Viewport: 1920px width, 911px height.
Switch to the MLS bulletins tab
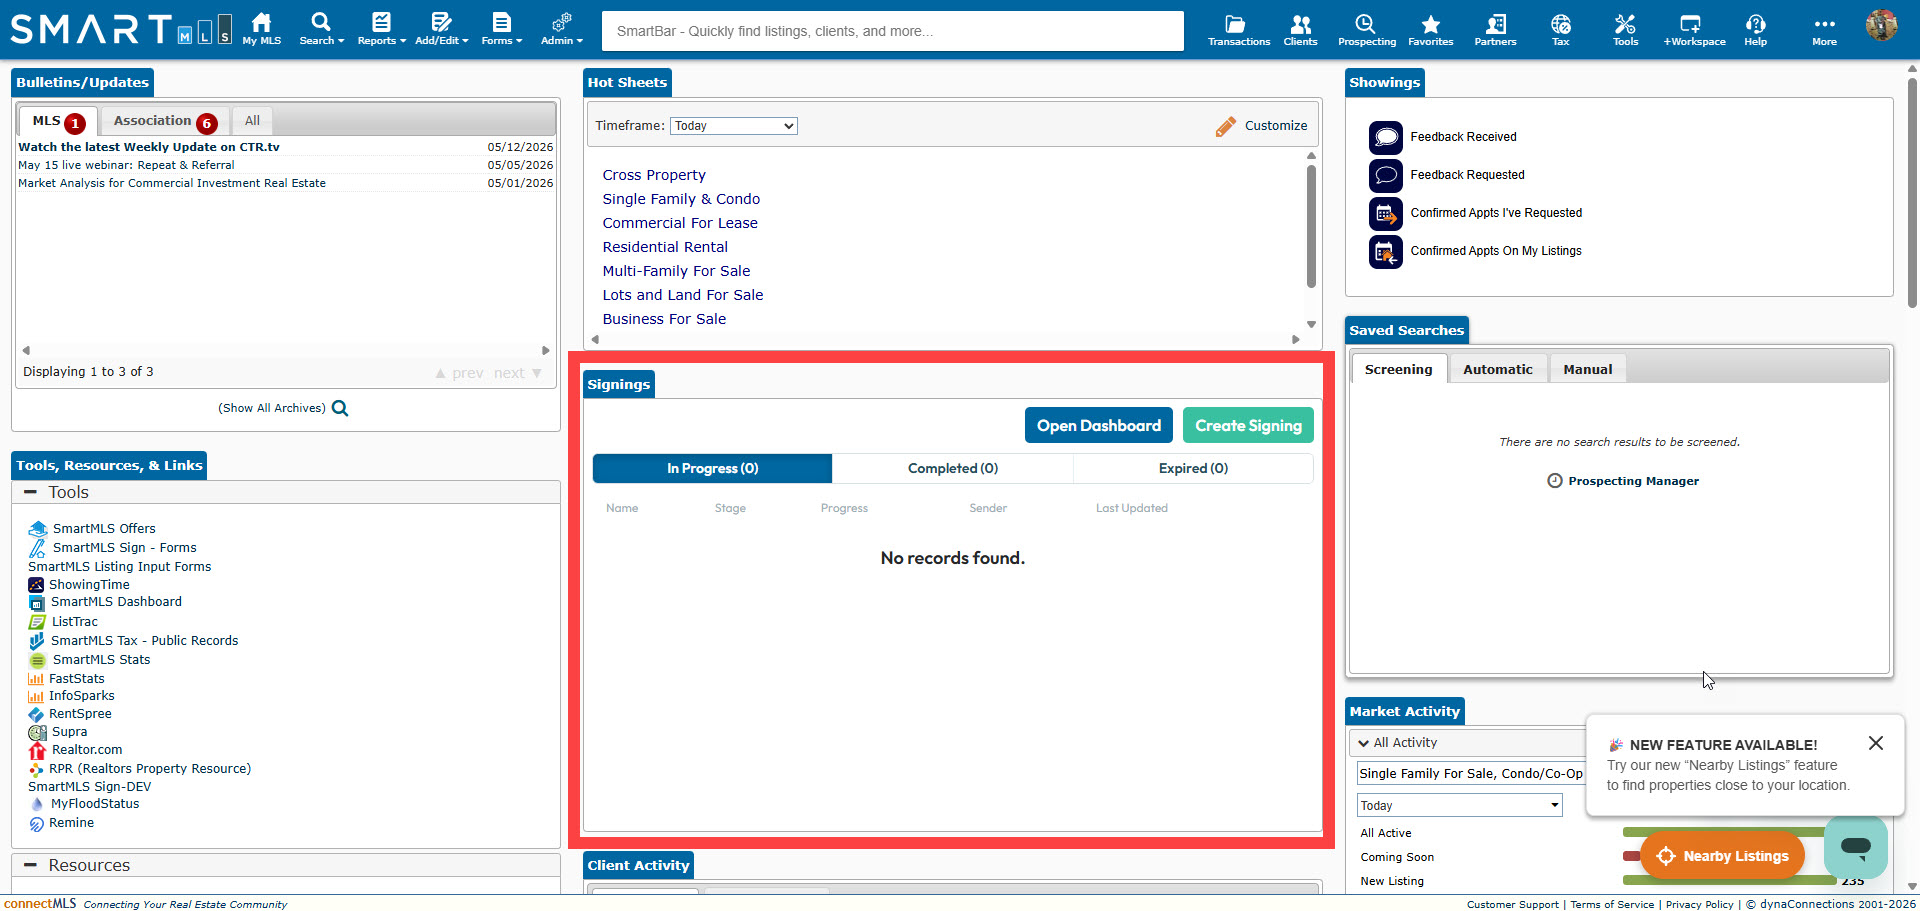point(58,121)
